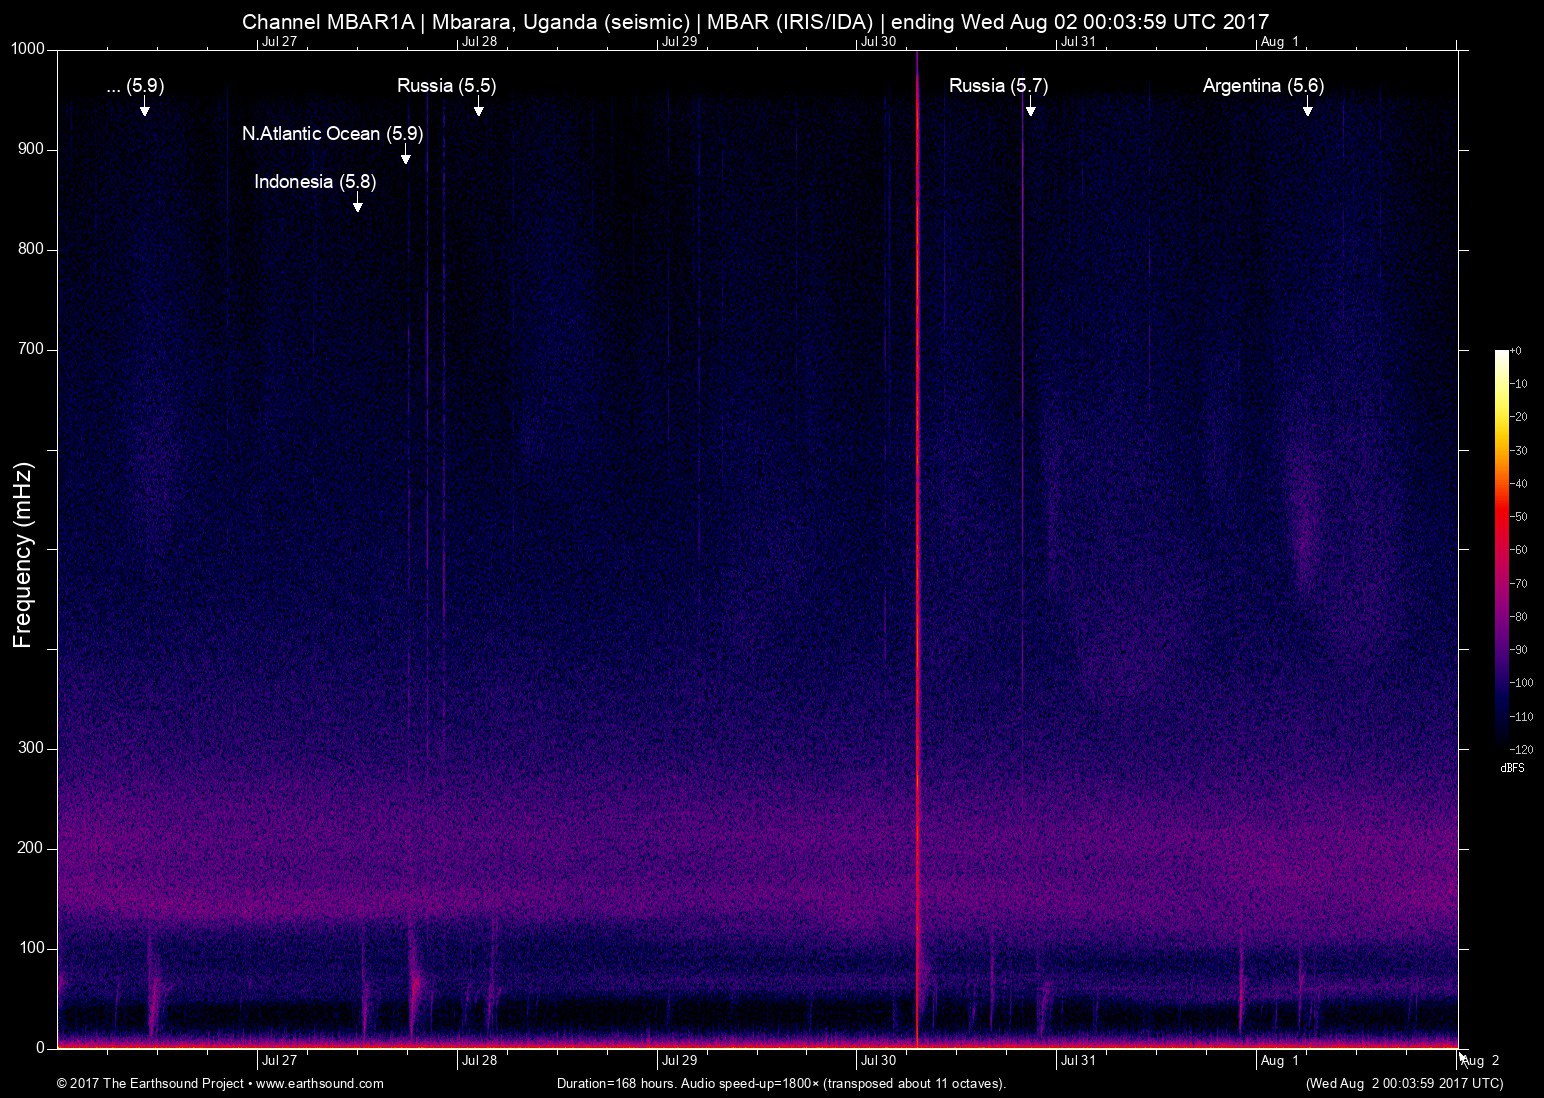Open the Jul 29 date marker
The height and width of the screenshot is (1098, 1544).
pyautogui.click(x=678, y=1061)
